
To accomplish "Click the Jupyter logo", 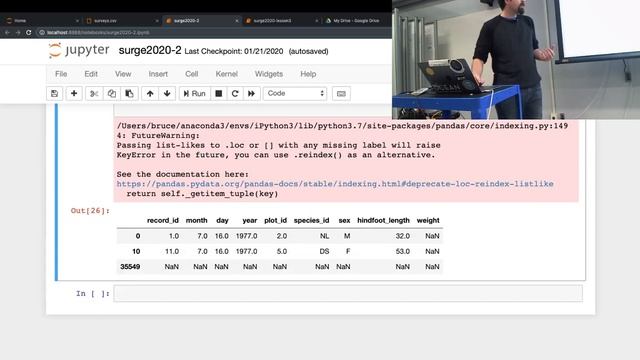I will [x=79, y=51].
